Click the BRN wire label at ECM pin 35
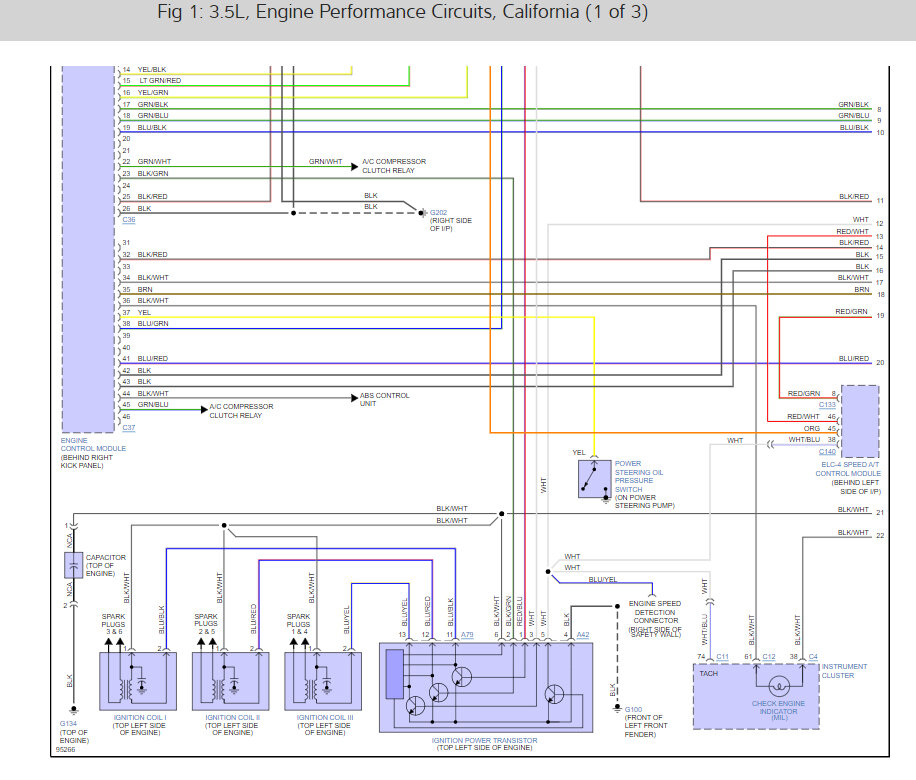The image size is (916, 780). 144,289
